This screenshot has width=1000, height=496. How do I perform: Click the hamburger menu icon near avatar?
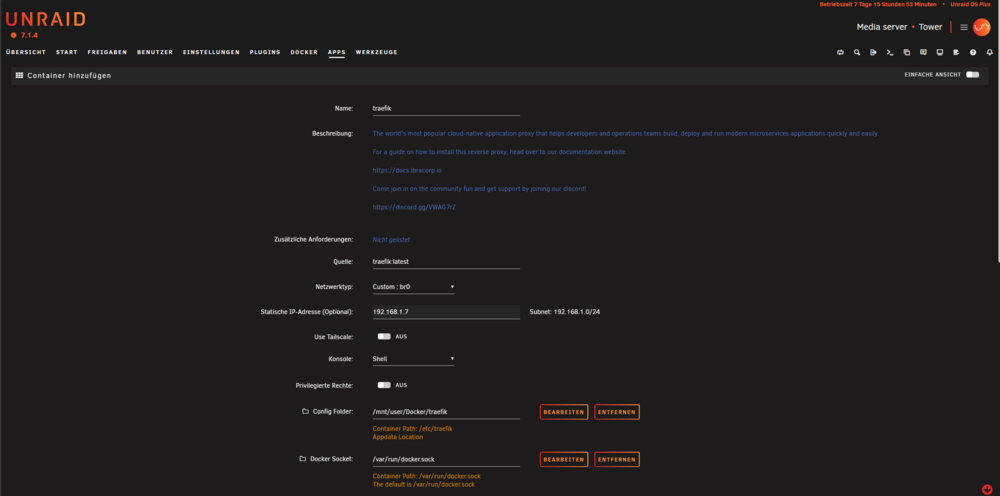point(964,27)
